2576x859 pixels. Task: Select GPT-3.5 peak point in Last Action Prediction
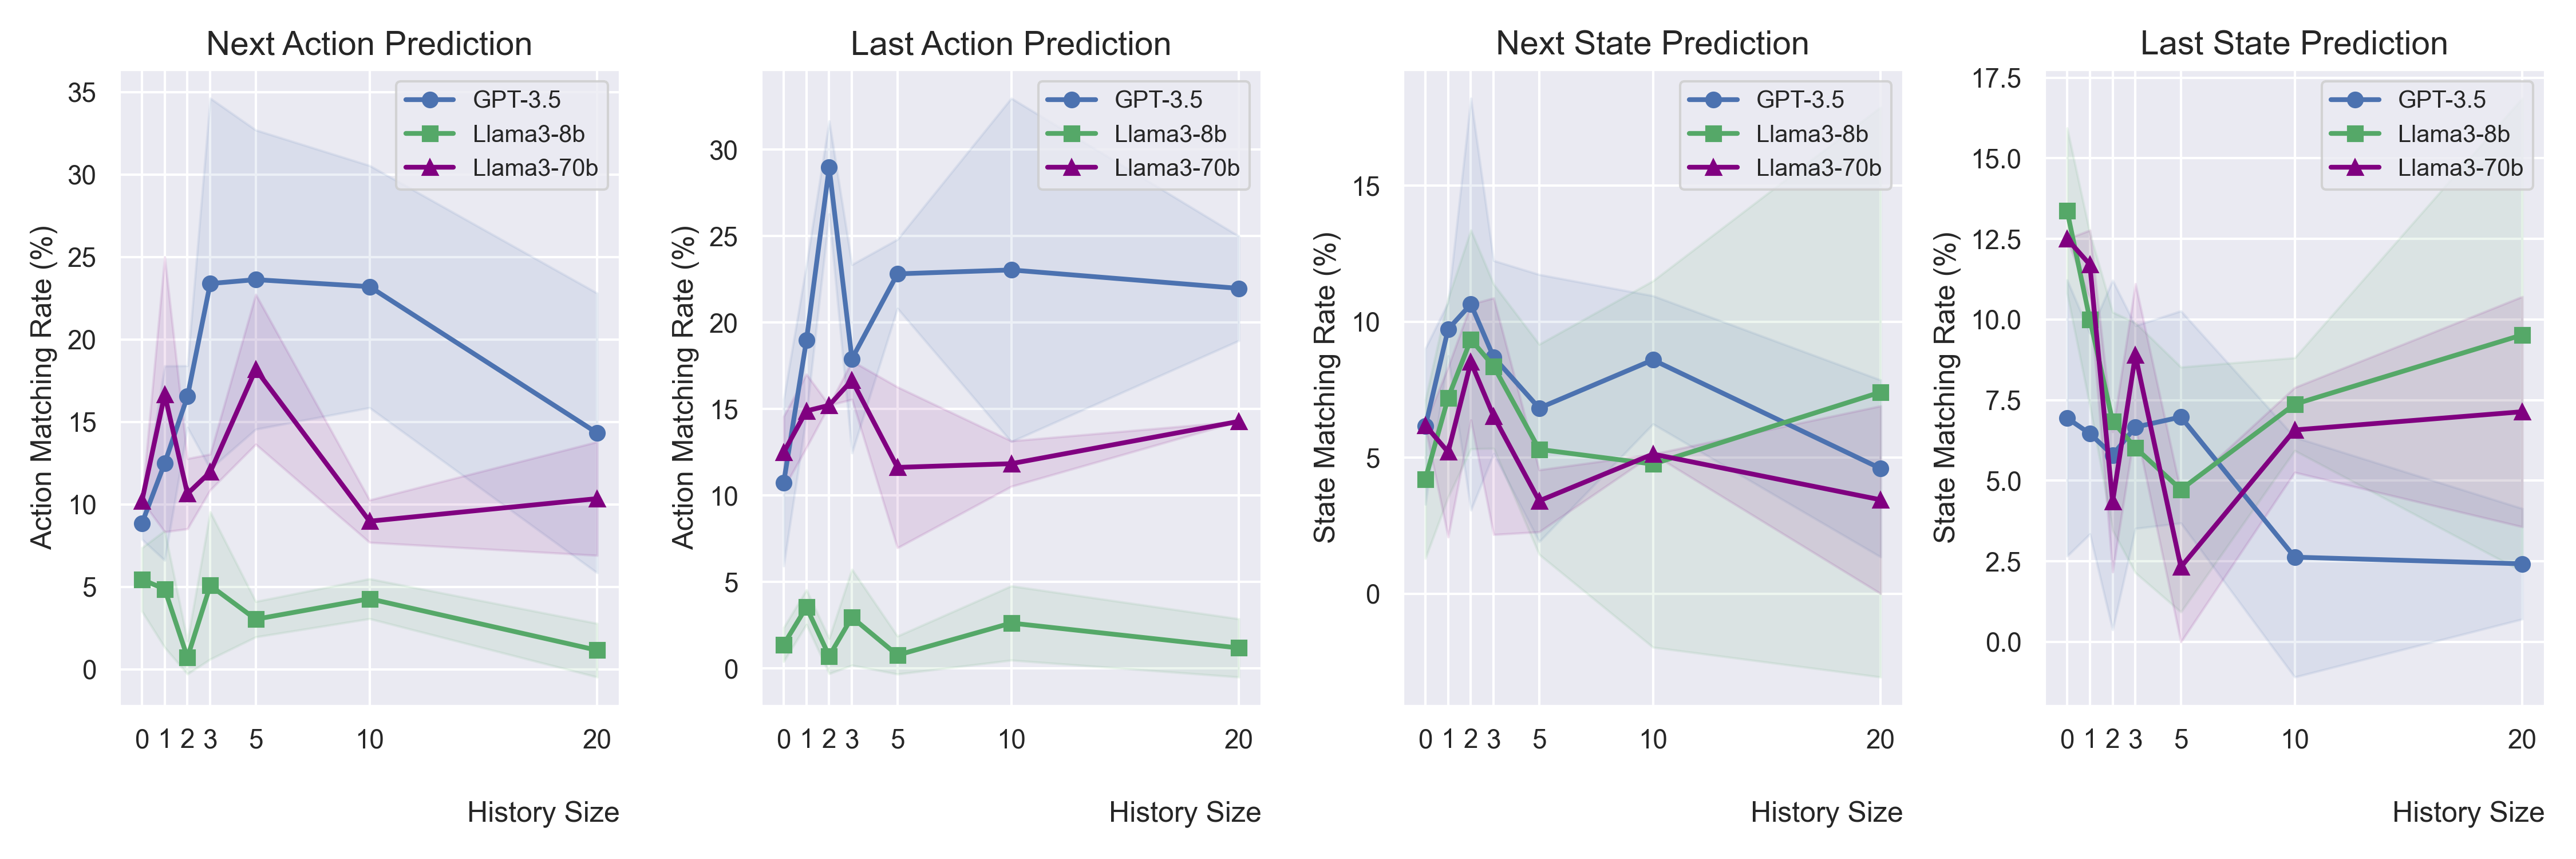(x=829, y=168)
